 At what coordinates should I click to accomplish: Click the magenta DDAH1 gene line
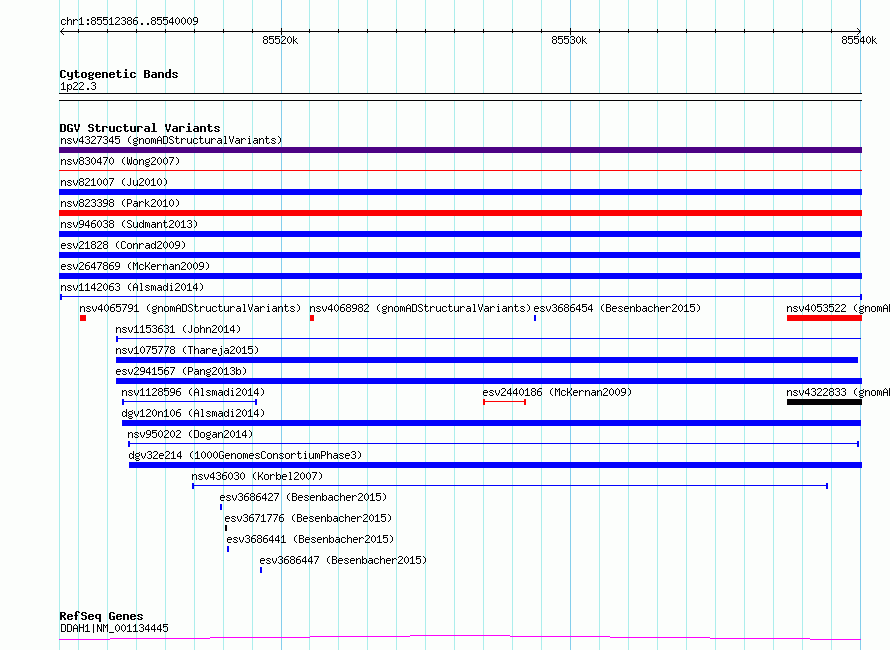(x=460, y=638)
